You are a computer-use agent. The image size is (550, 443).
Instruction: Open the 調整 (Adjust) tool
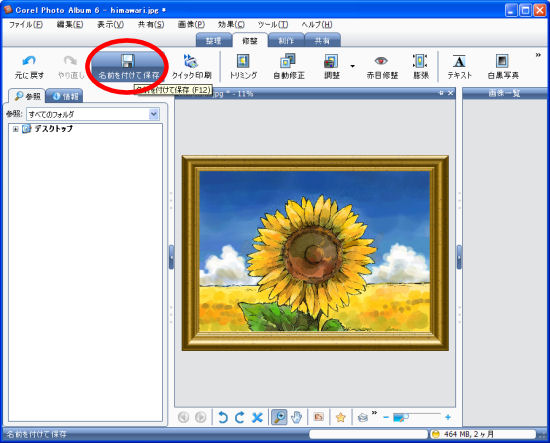(331, 67)
